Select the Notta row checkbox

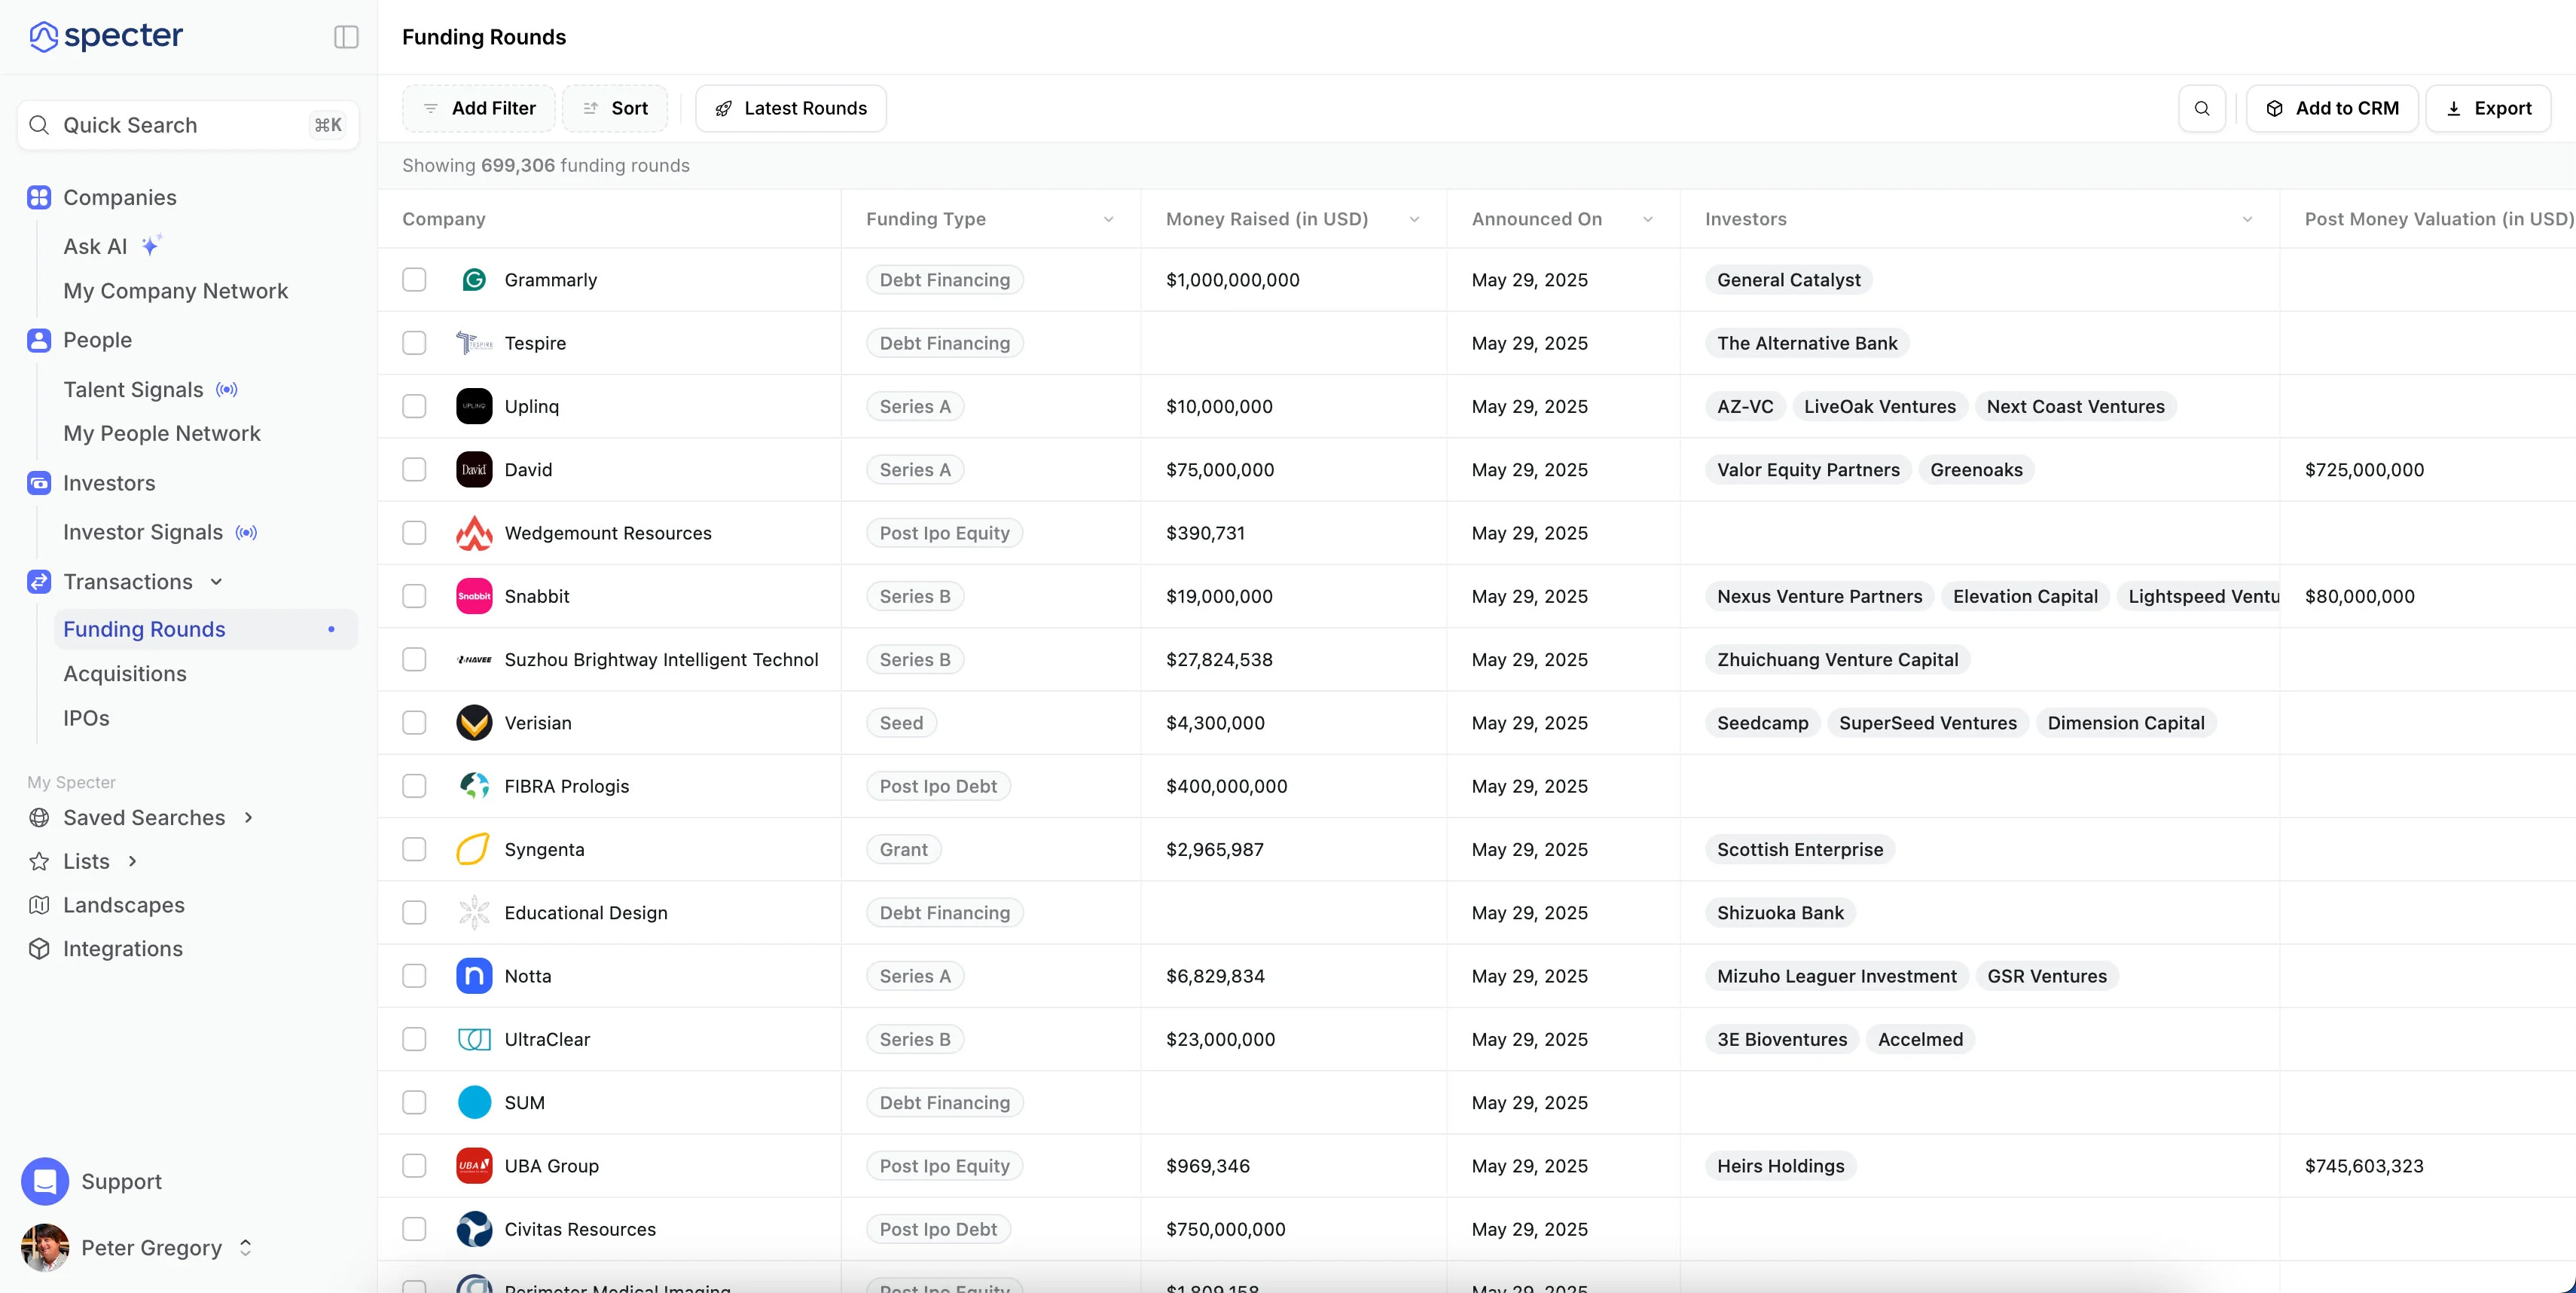point(414,976)
